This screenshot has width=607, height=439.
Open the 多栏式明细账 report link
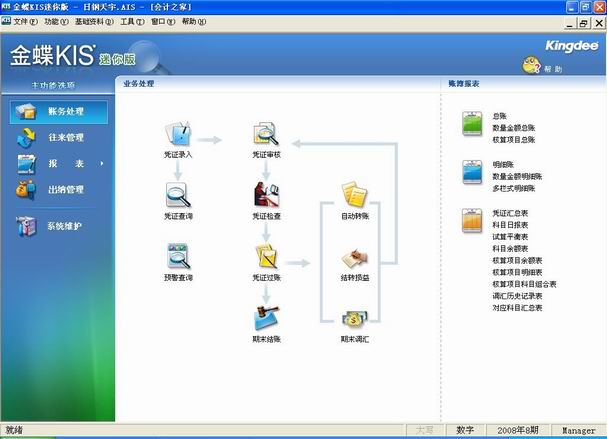(x=514, y=189)
